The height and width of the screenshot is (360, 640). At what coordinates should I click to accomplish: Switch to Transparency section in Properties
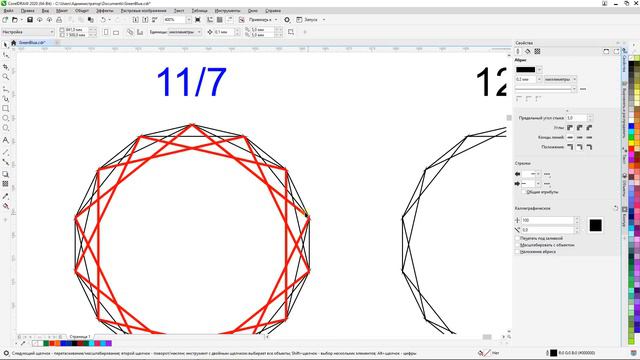538,51
